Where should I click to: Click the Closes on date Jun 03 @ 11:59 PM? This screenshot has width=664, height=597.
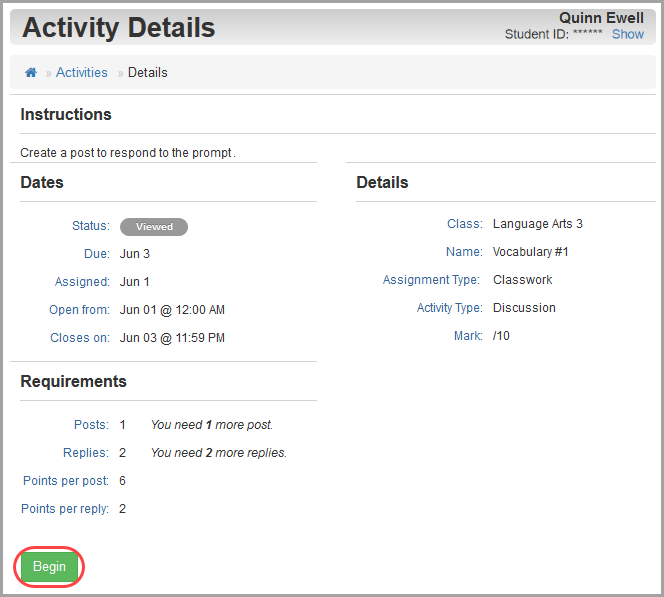coord(172,338)
